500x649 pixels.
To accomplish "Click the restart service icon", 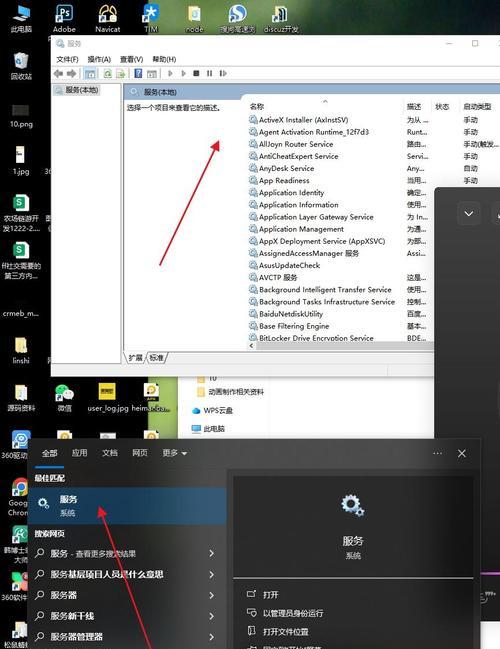I will pyautogui.click(x=223, y=74).
